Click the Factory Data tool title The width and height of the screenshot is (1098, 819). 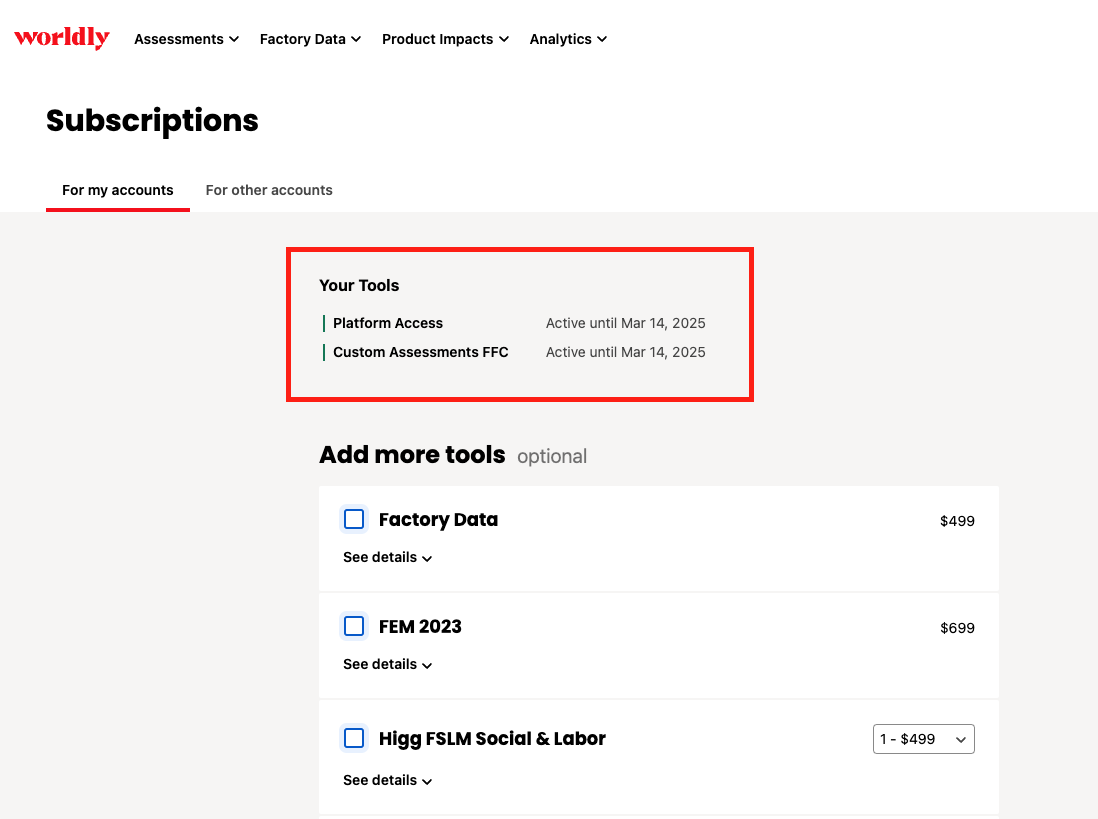pyautogui.click(x=438, y=519)
